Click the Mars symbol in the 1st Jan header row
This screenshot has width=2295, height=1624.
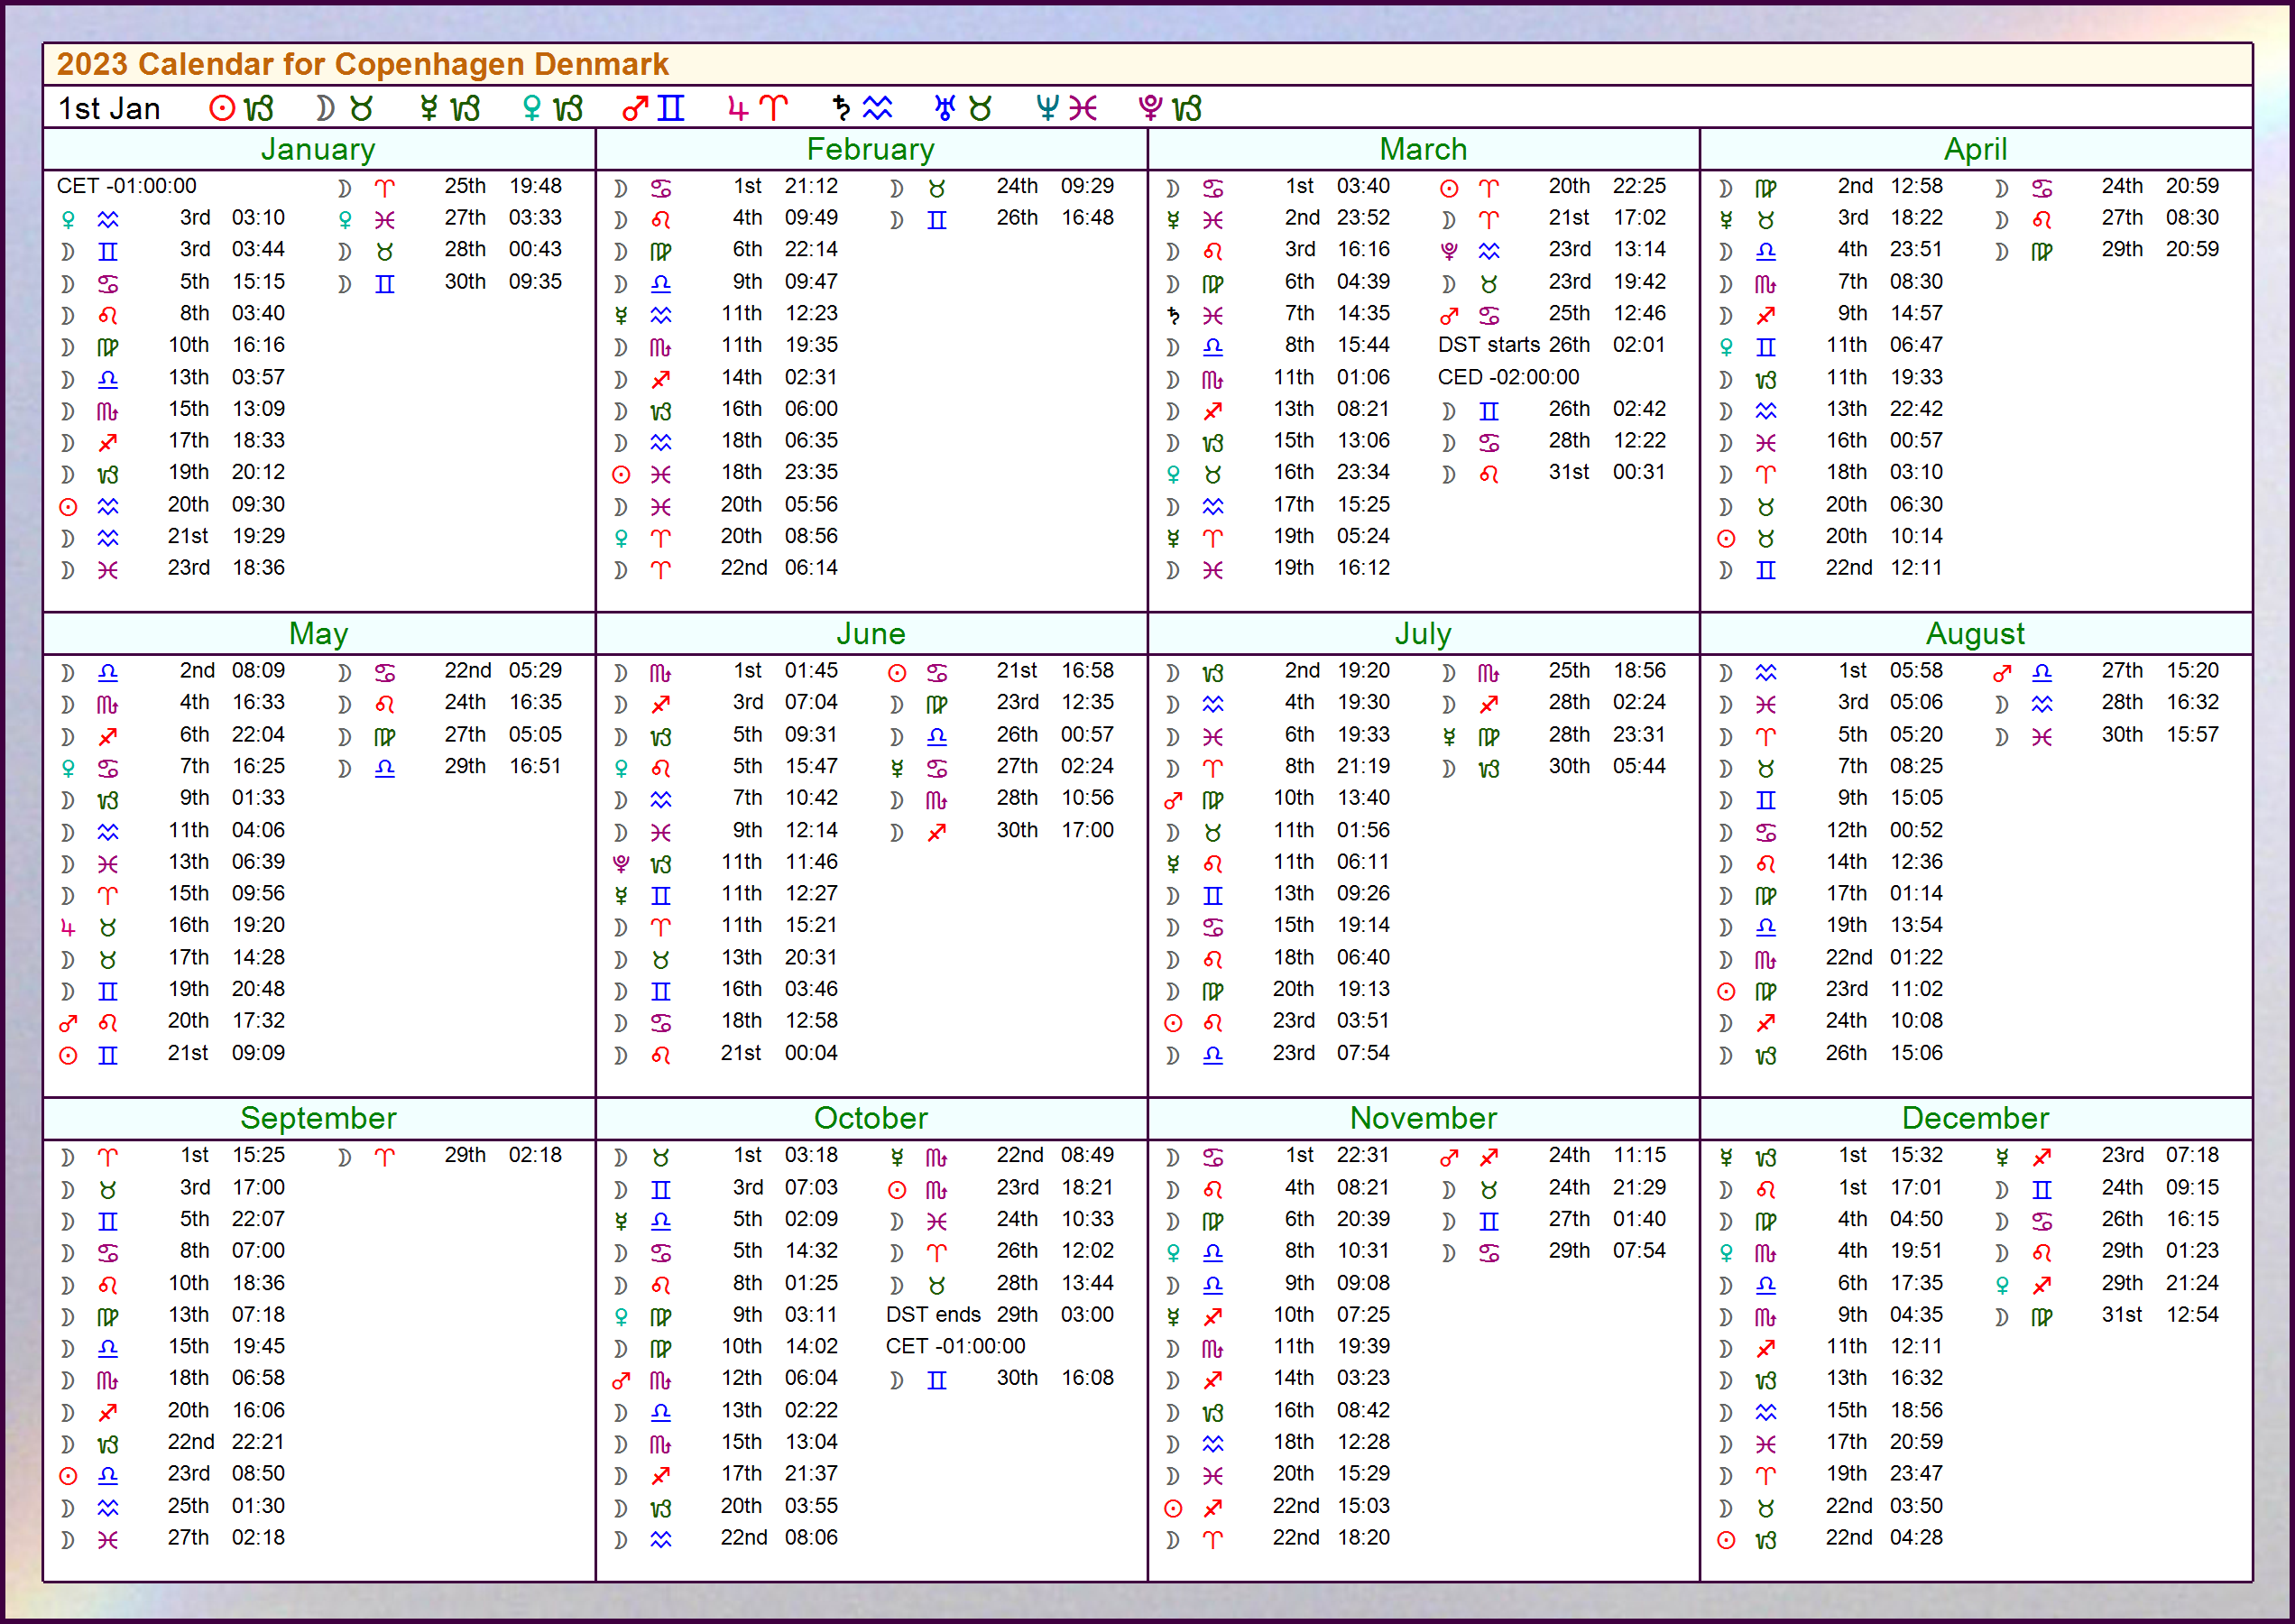point(635,108)
